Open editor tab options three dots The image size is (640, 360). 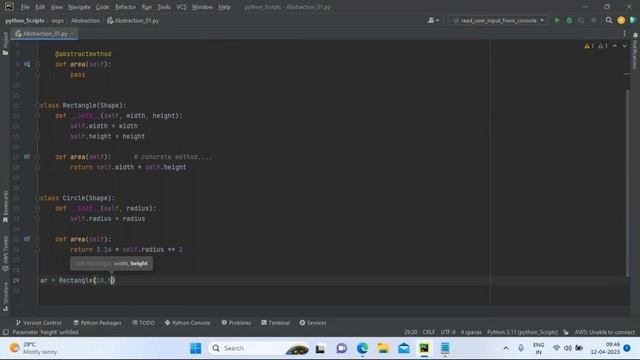[624, 33]
